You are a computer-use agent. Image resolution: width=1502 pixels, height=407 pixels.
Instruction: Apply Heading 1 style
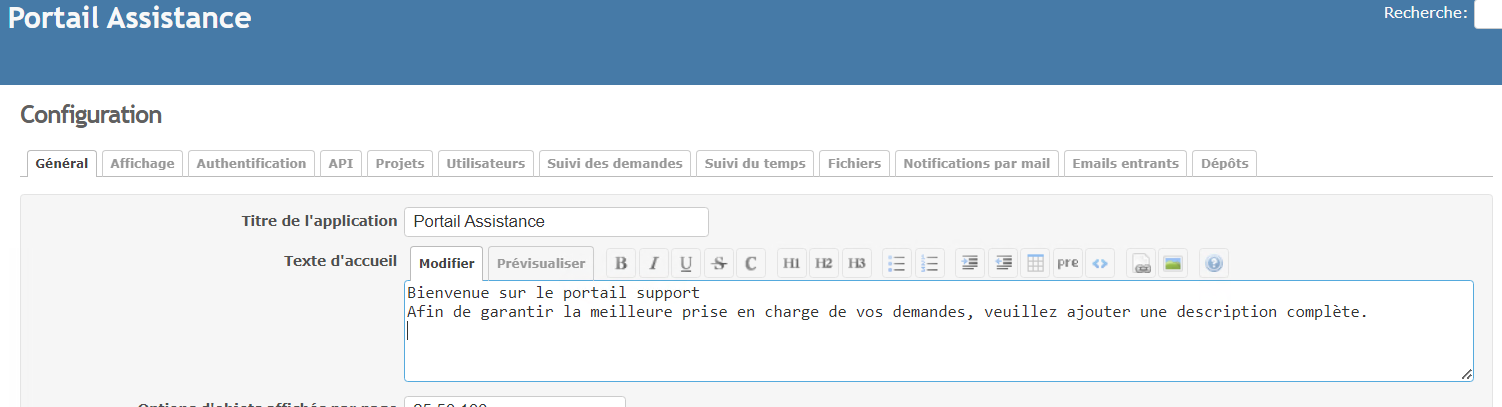pyautogui.click(x=791, y=263)
